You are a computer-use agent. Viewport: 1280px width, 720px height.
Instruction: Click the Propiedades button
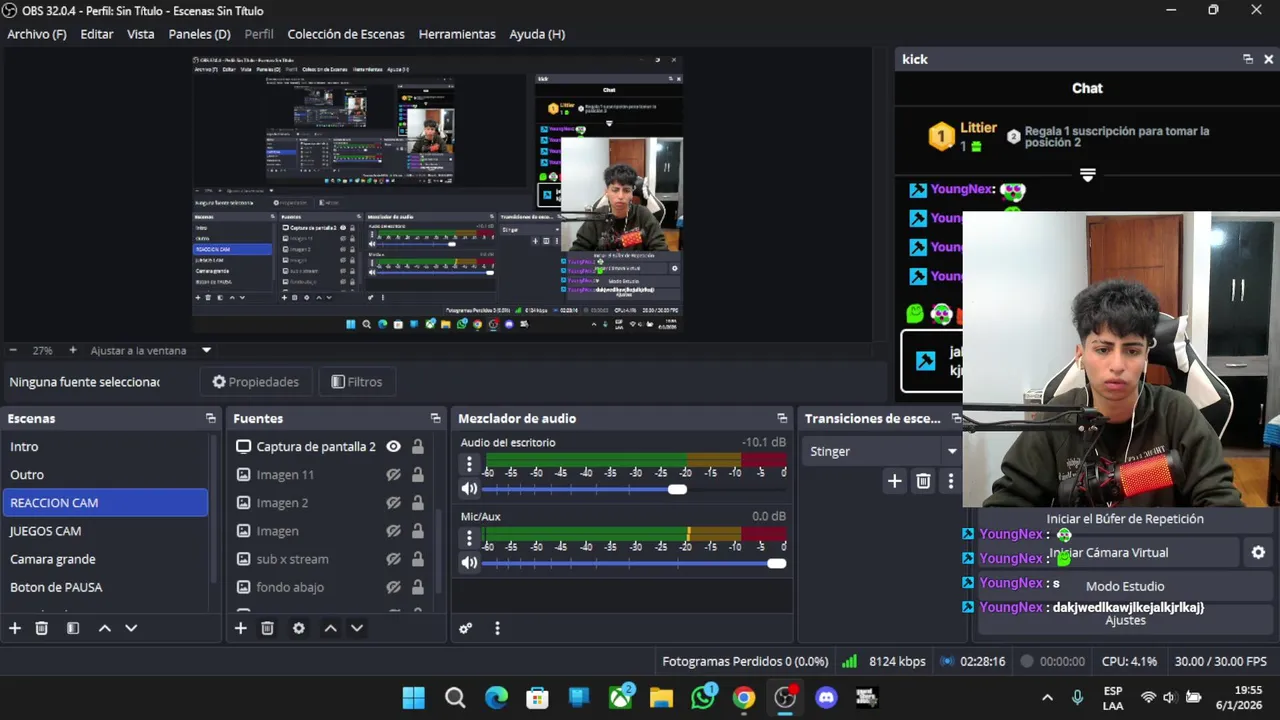[256, 382]
